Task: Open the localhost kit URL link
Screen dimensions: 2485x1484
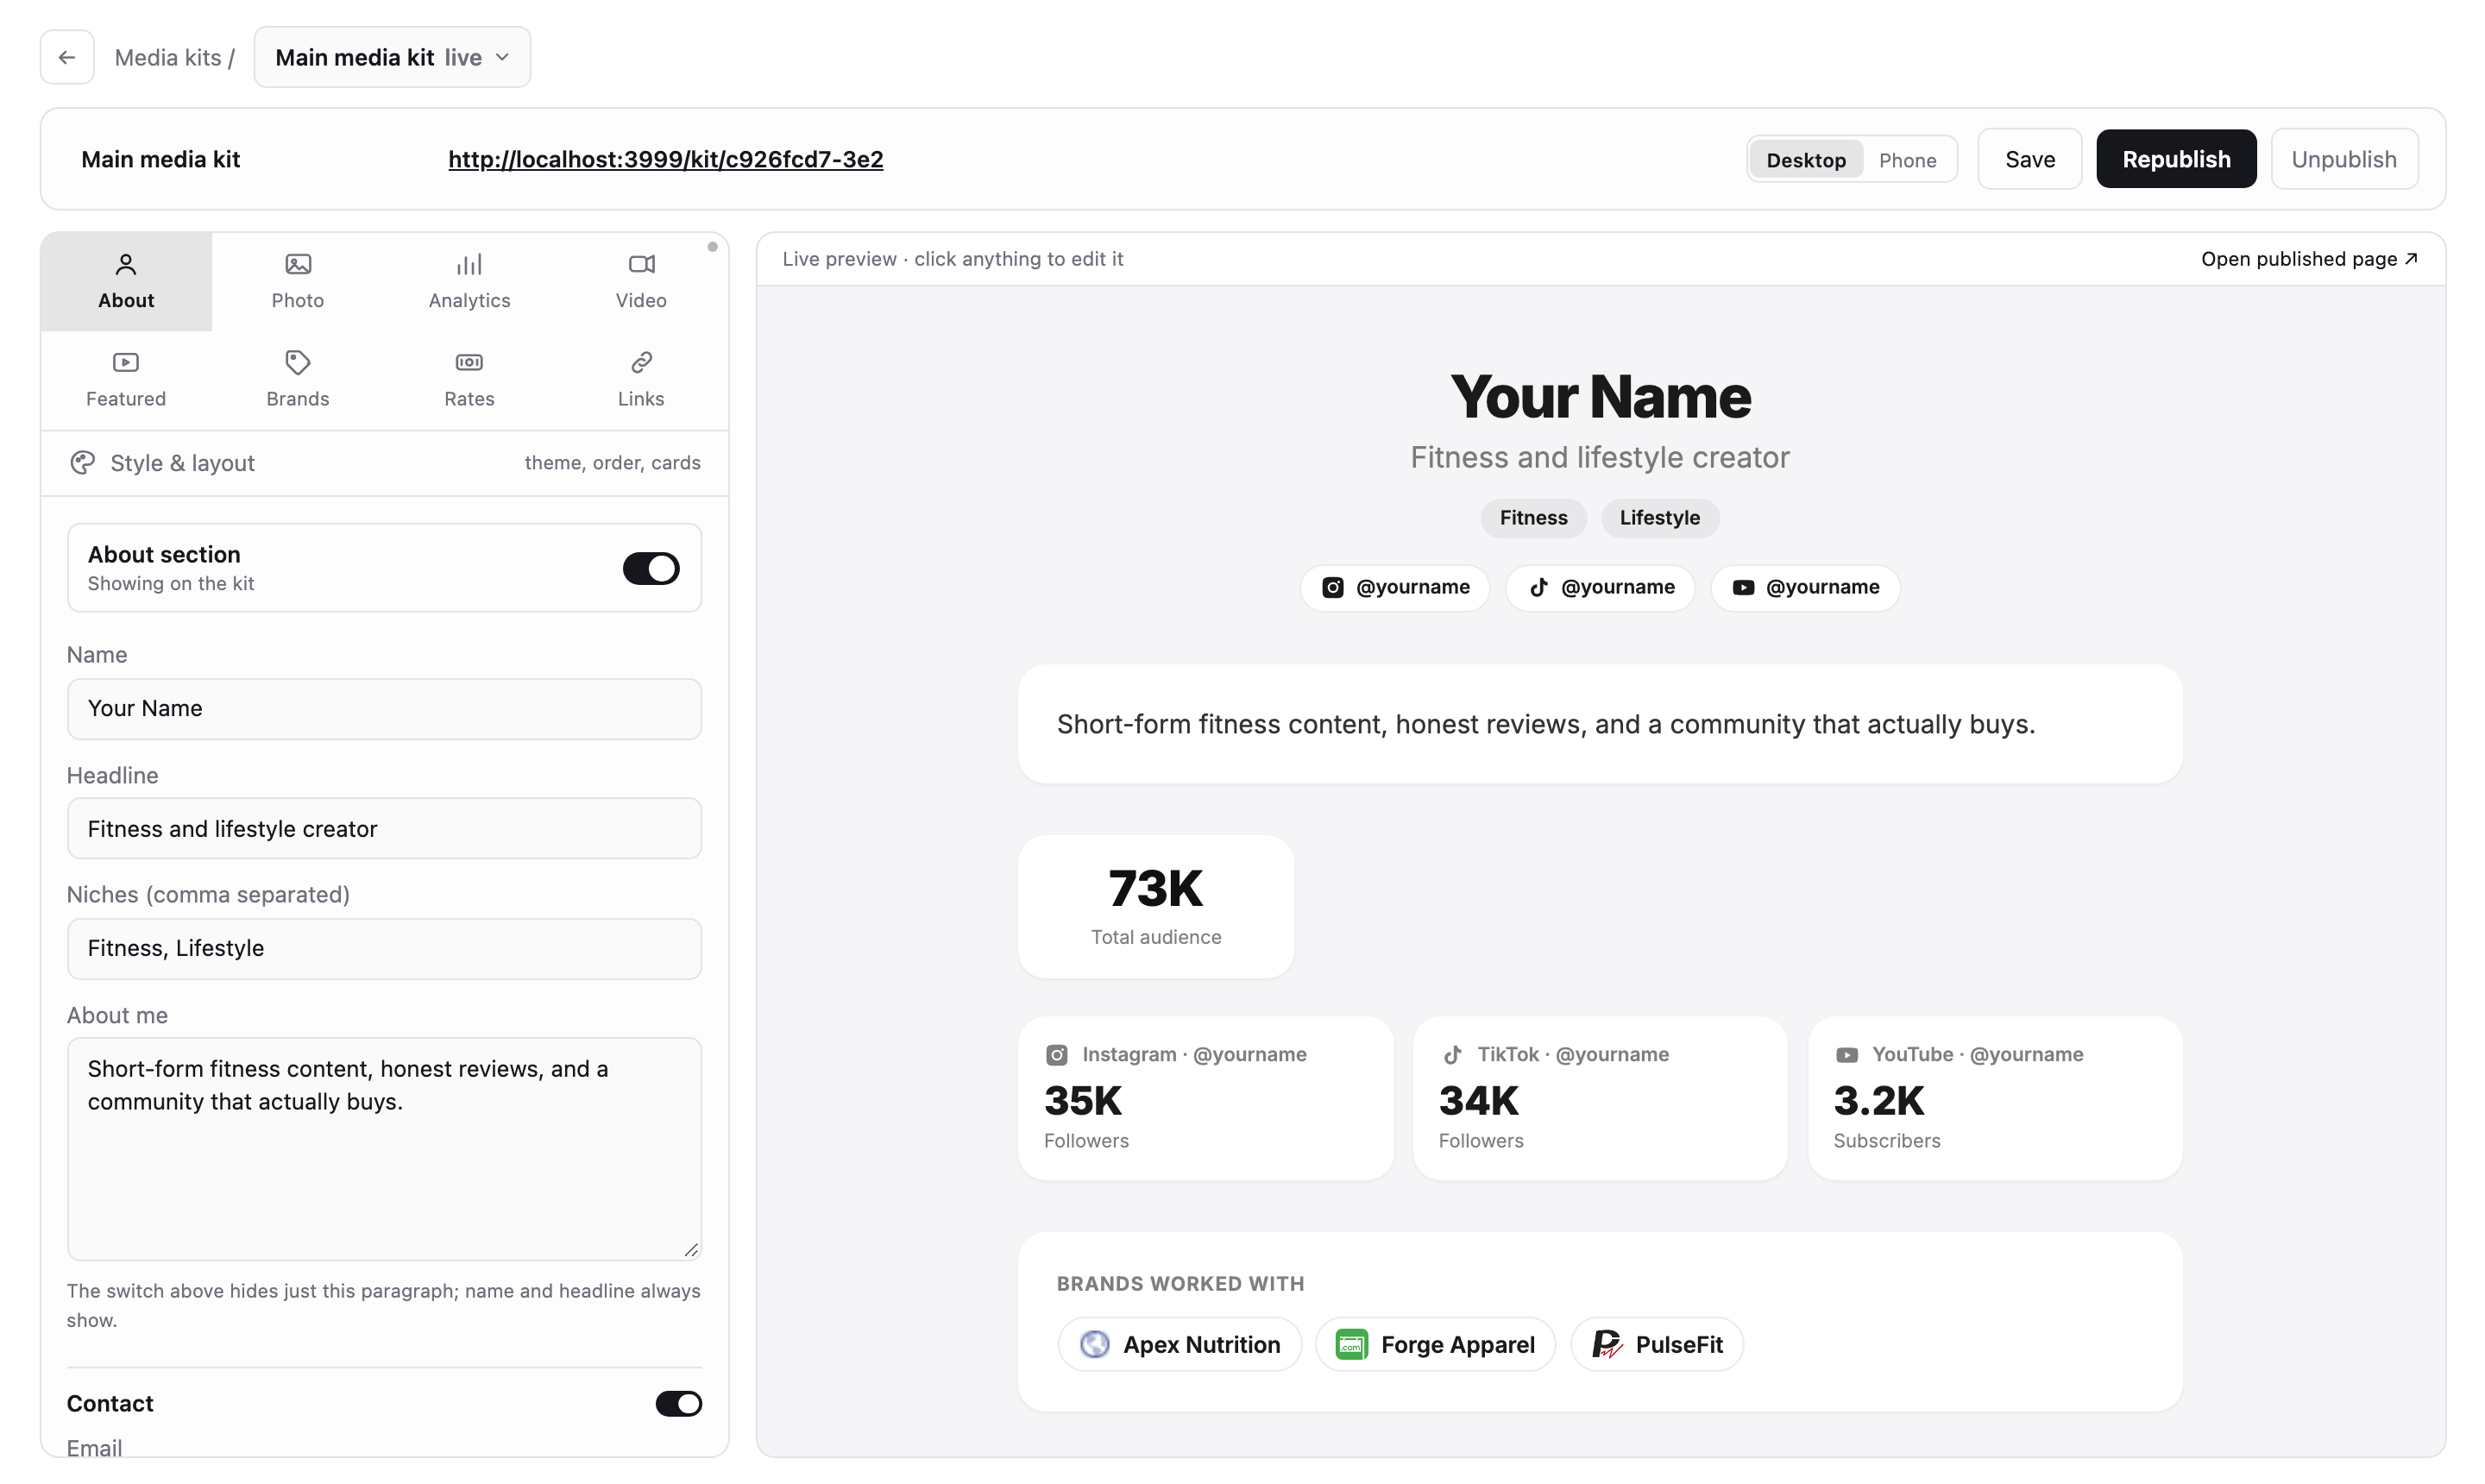Action: [x=666, y=159]
